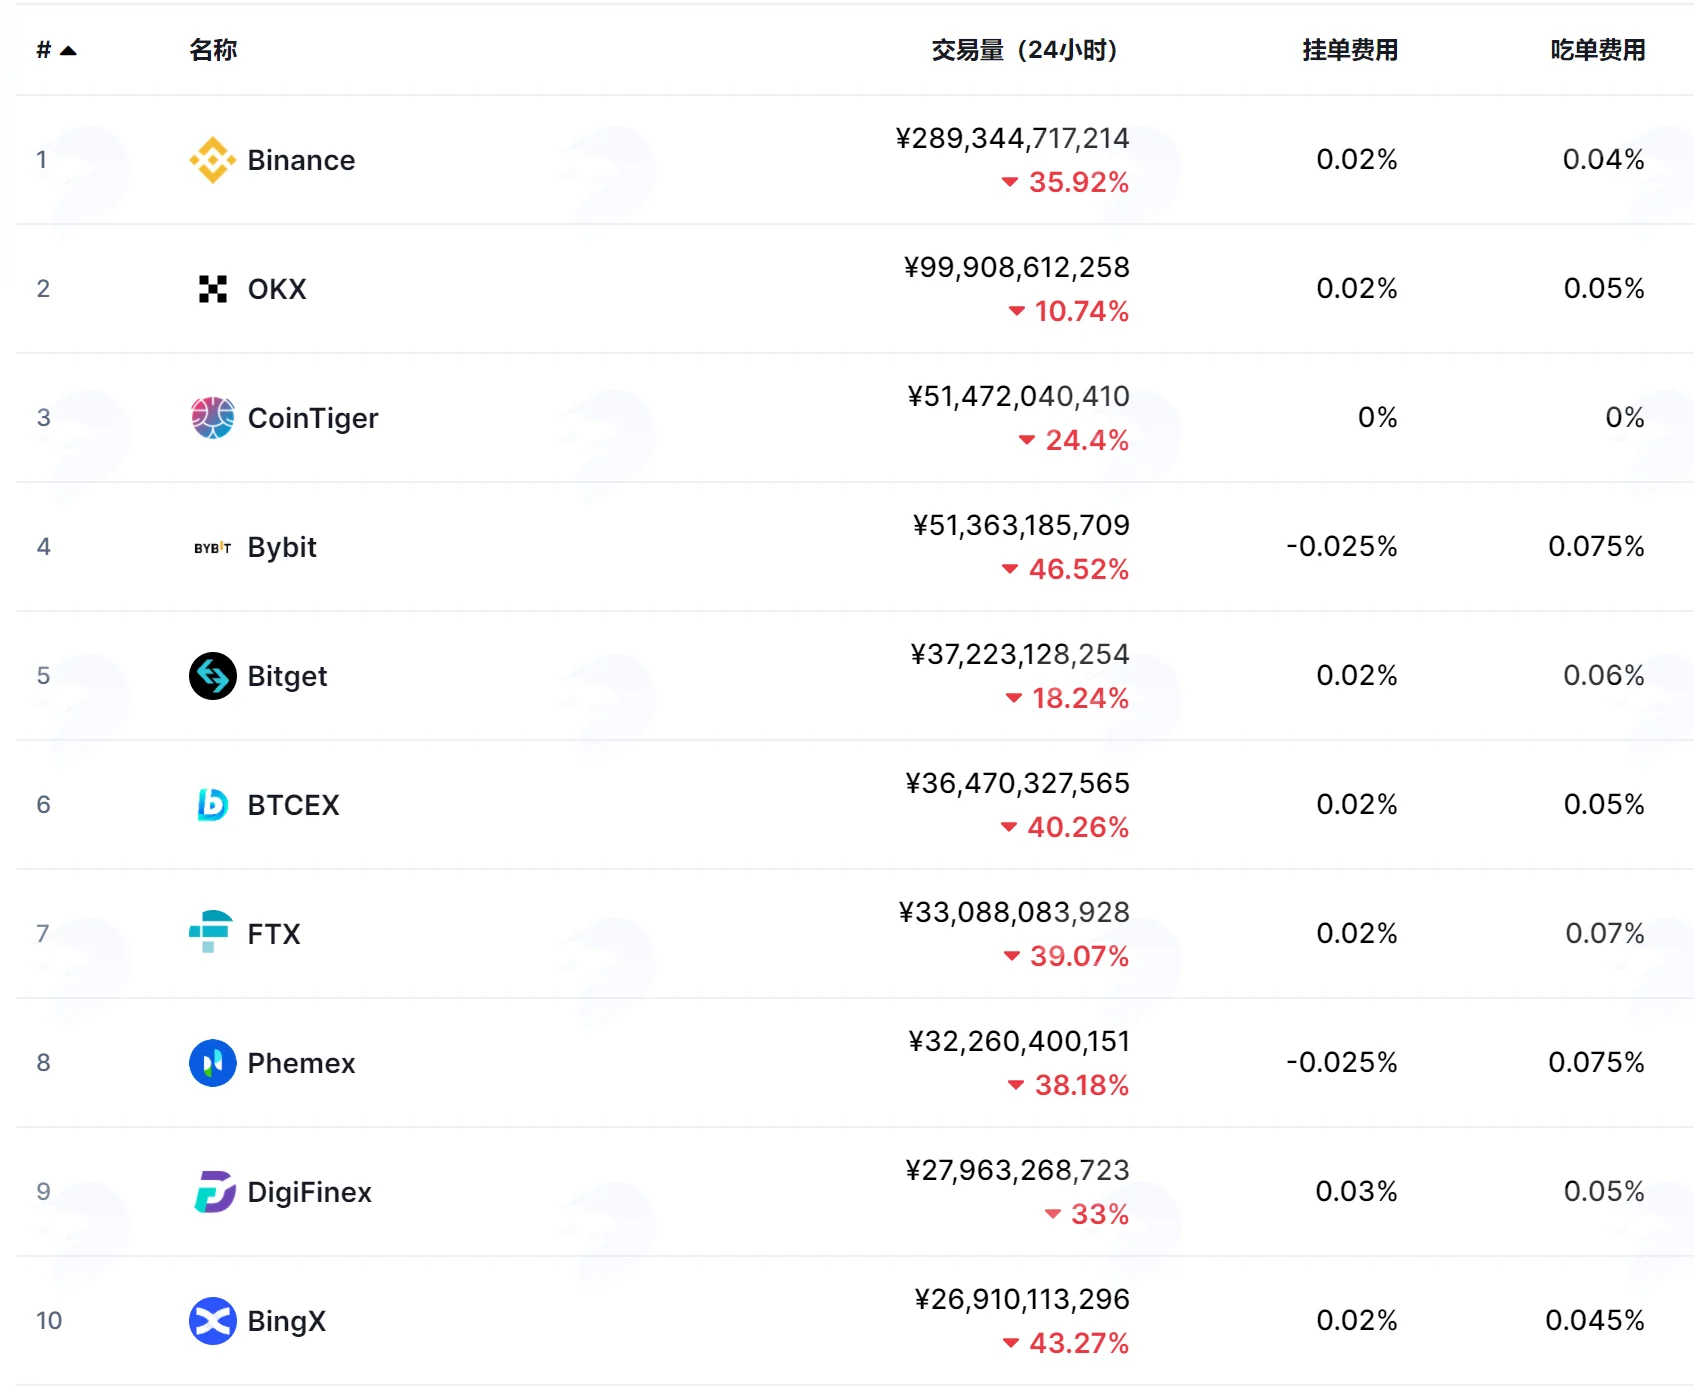Click the Bybit logo icon
This screenshot has width=1694, height=1386.
(212, 547)
